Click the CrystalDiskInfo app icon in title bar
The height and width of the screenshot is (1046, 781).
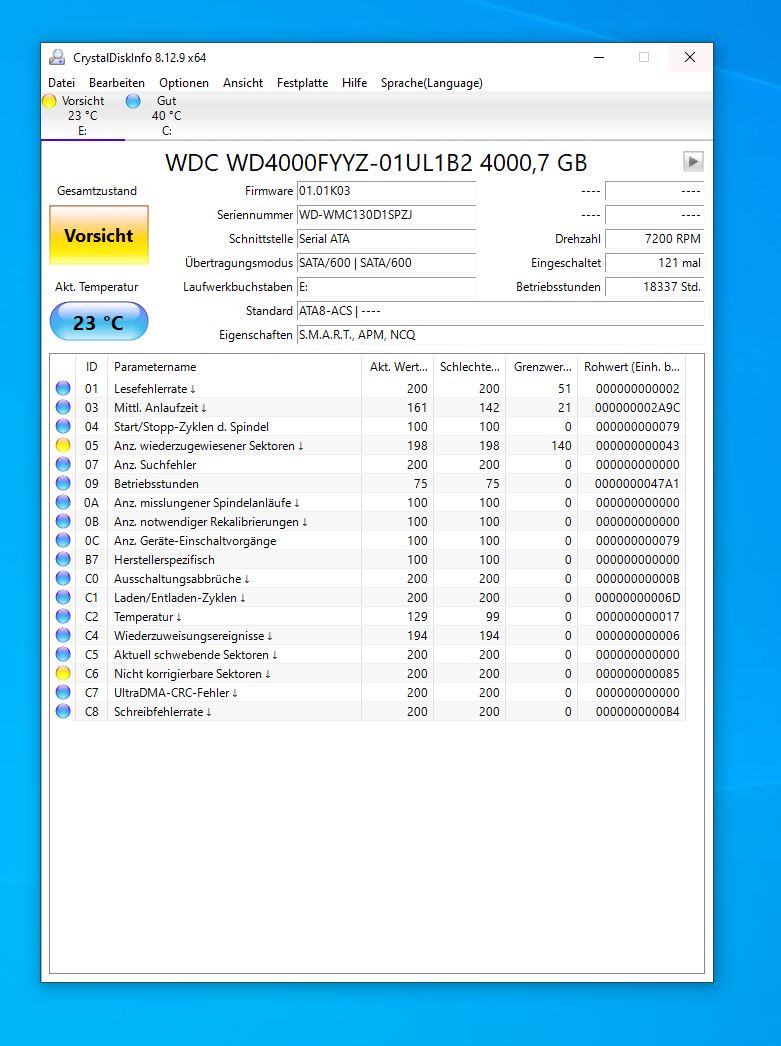(57, 57)
